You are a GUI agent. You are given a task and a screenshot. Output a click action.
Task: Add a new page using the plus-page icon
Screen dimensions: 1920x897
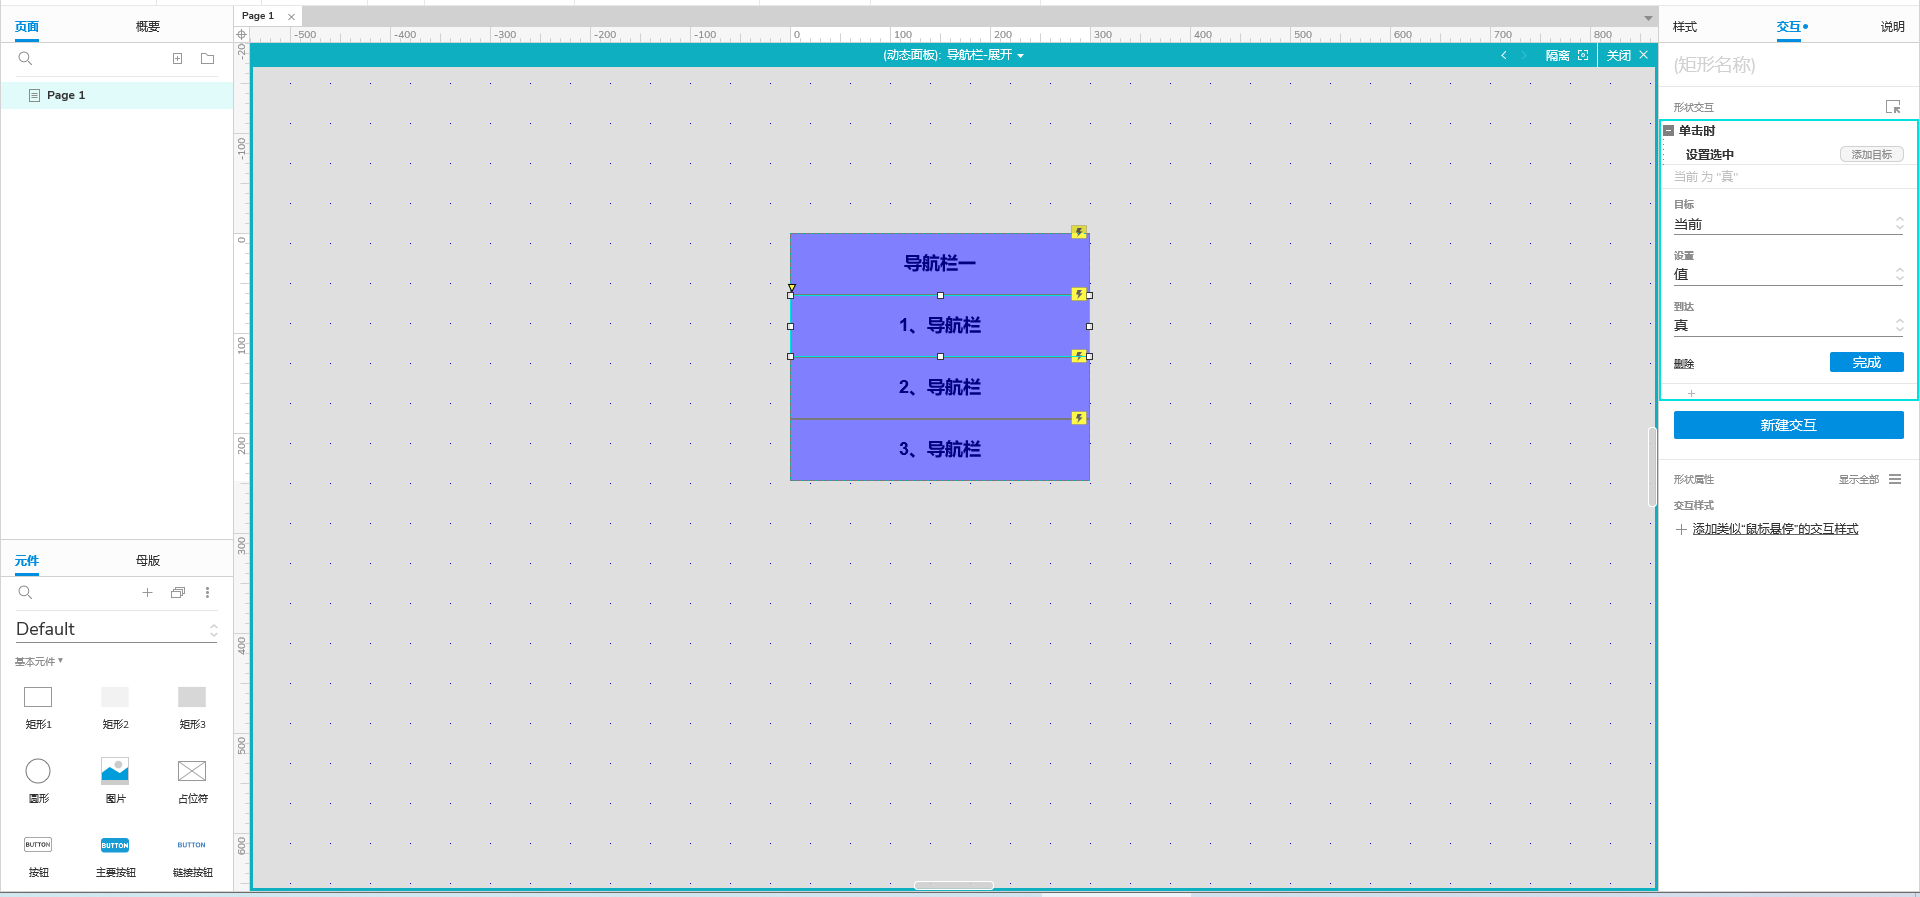[177, 59]
